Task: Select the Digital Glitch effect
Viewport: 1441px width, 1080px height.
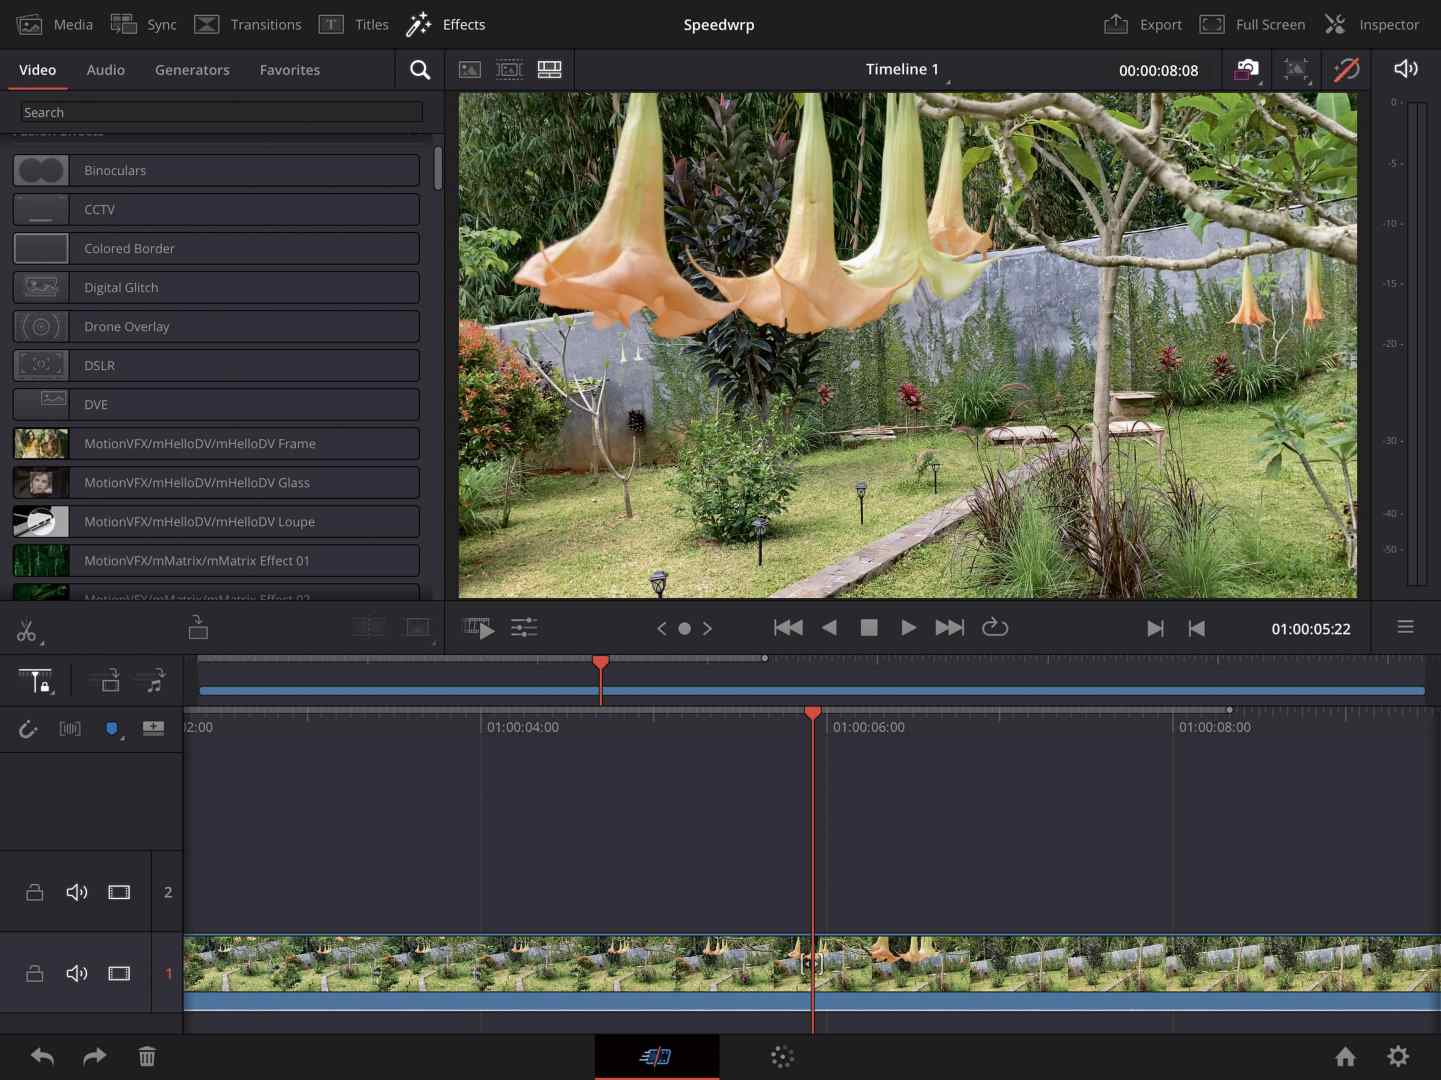Action: coord(216,287)
